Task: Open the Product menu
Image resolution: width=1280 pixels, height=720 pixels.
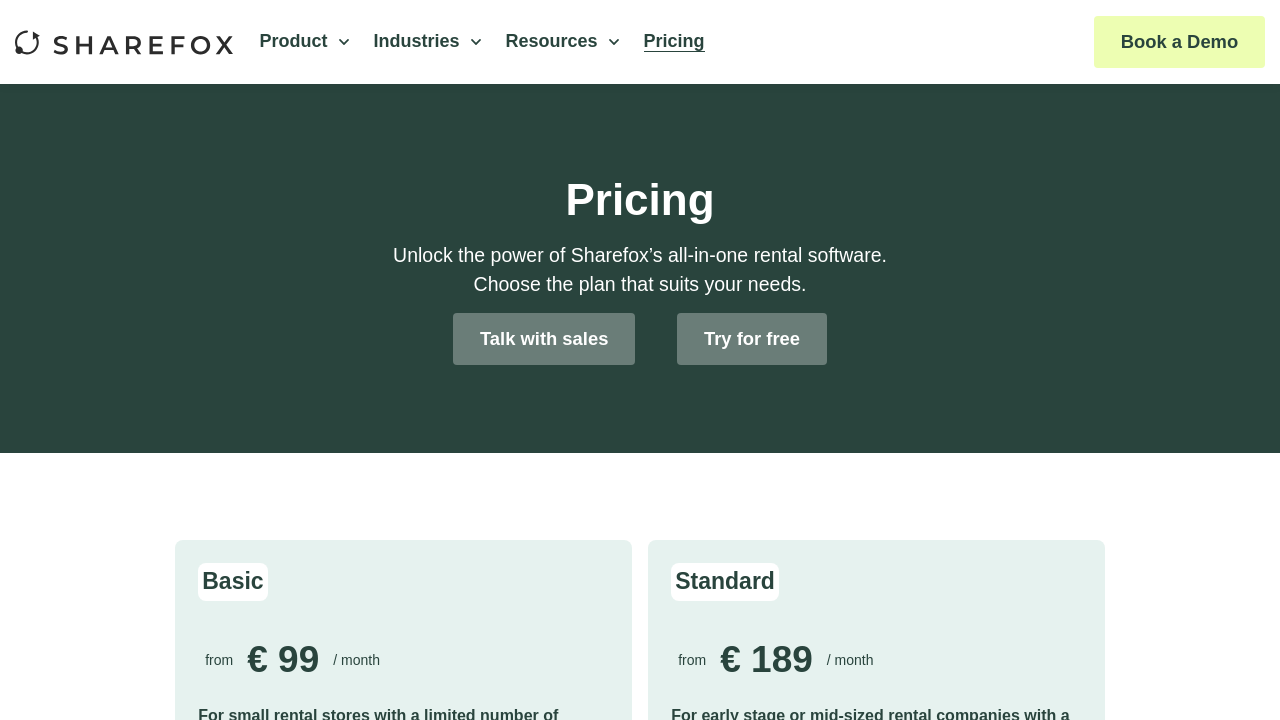Action: [x=293, y=41]
